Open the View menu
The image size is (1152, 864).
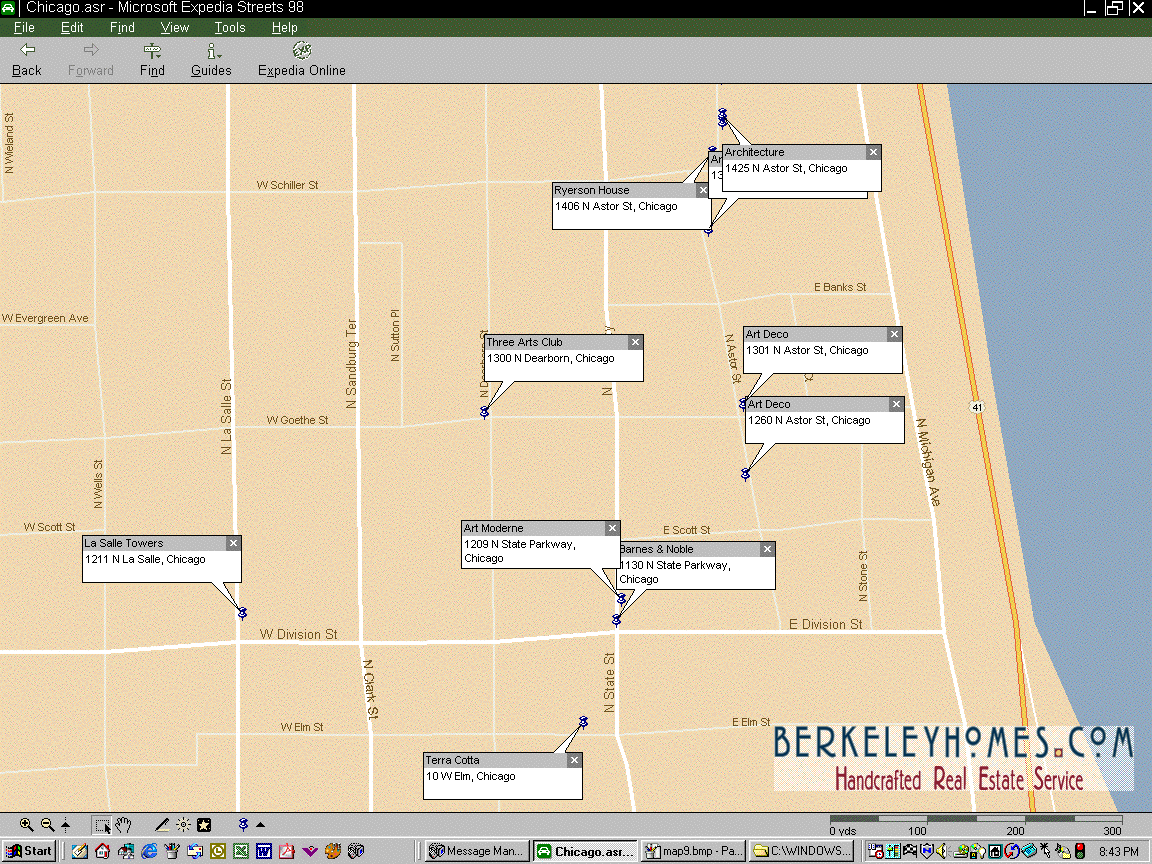(174, 28)
